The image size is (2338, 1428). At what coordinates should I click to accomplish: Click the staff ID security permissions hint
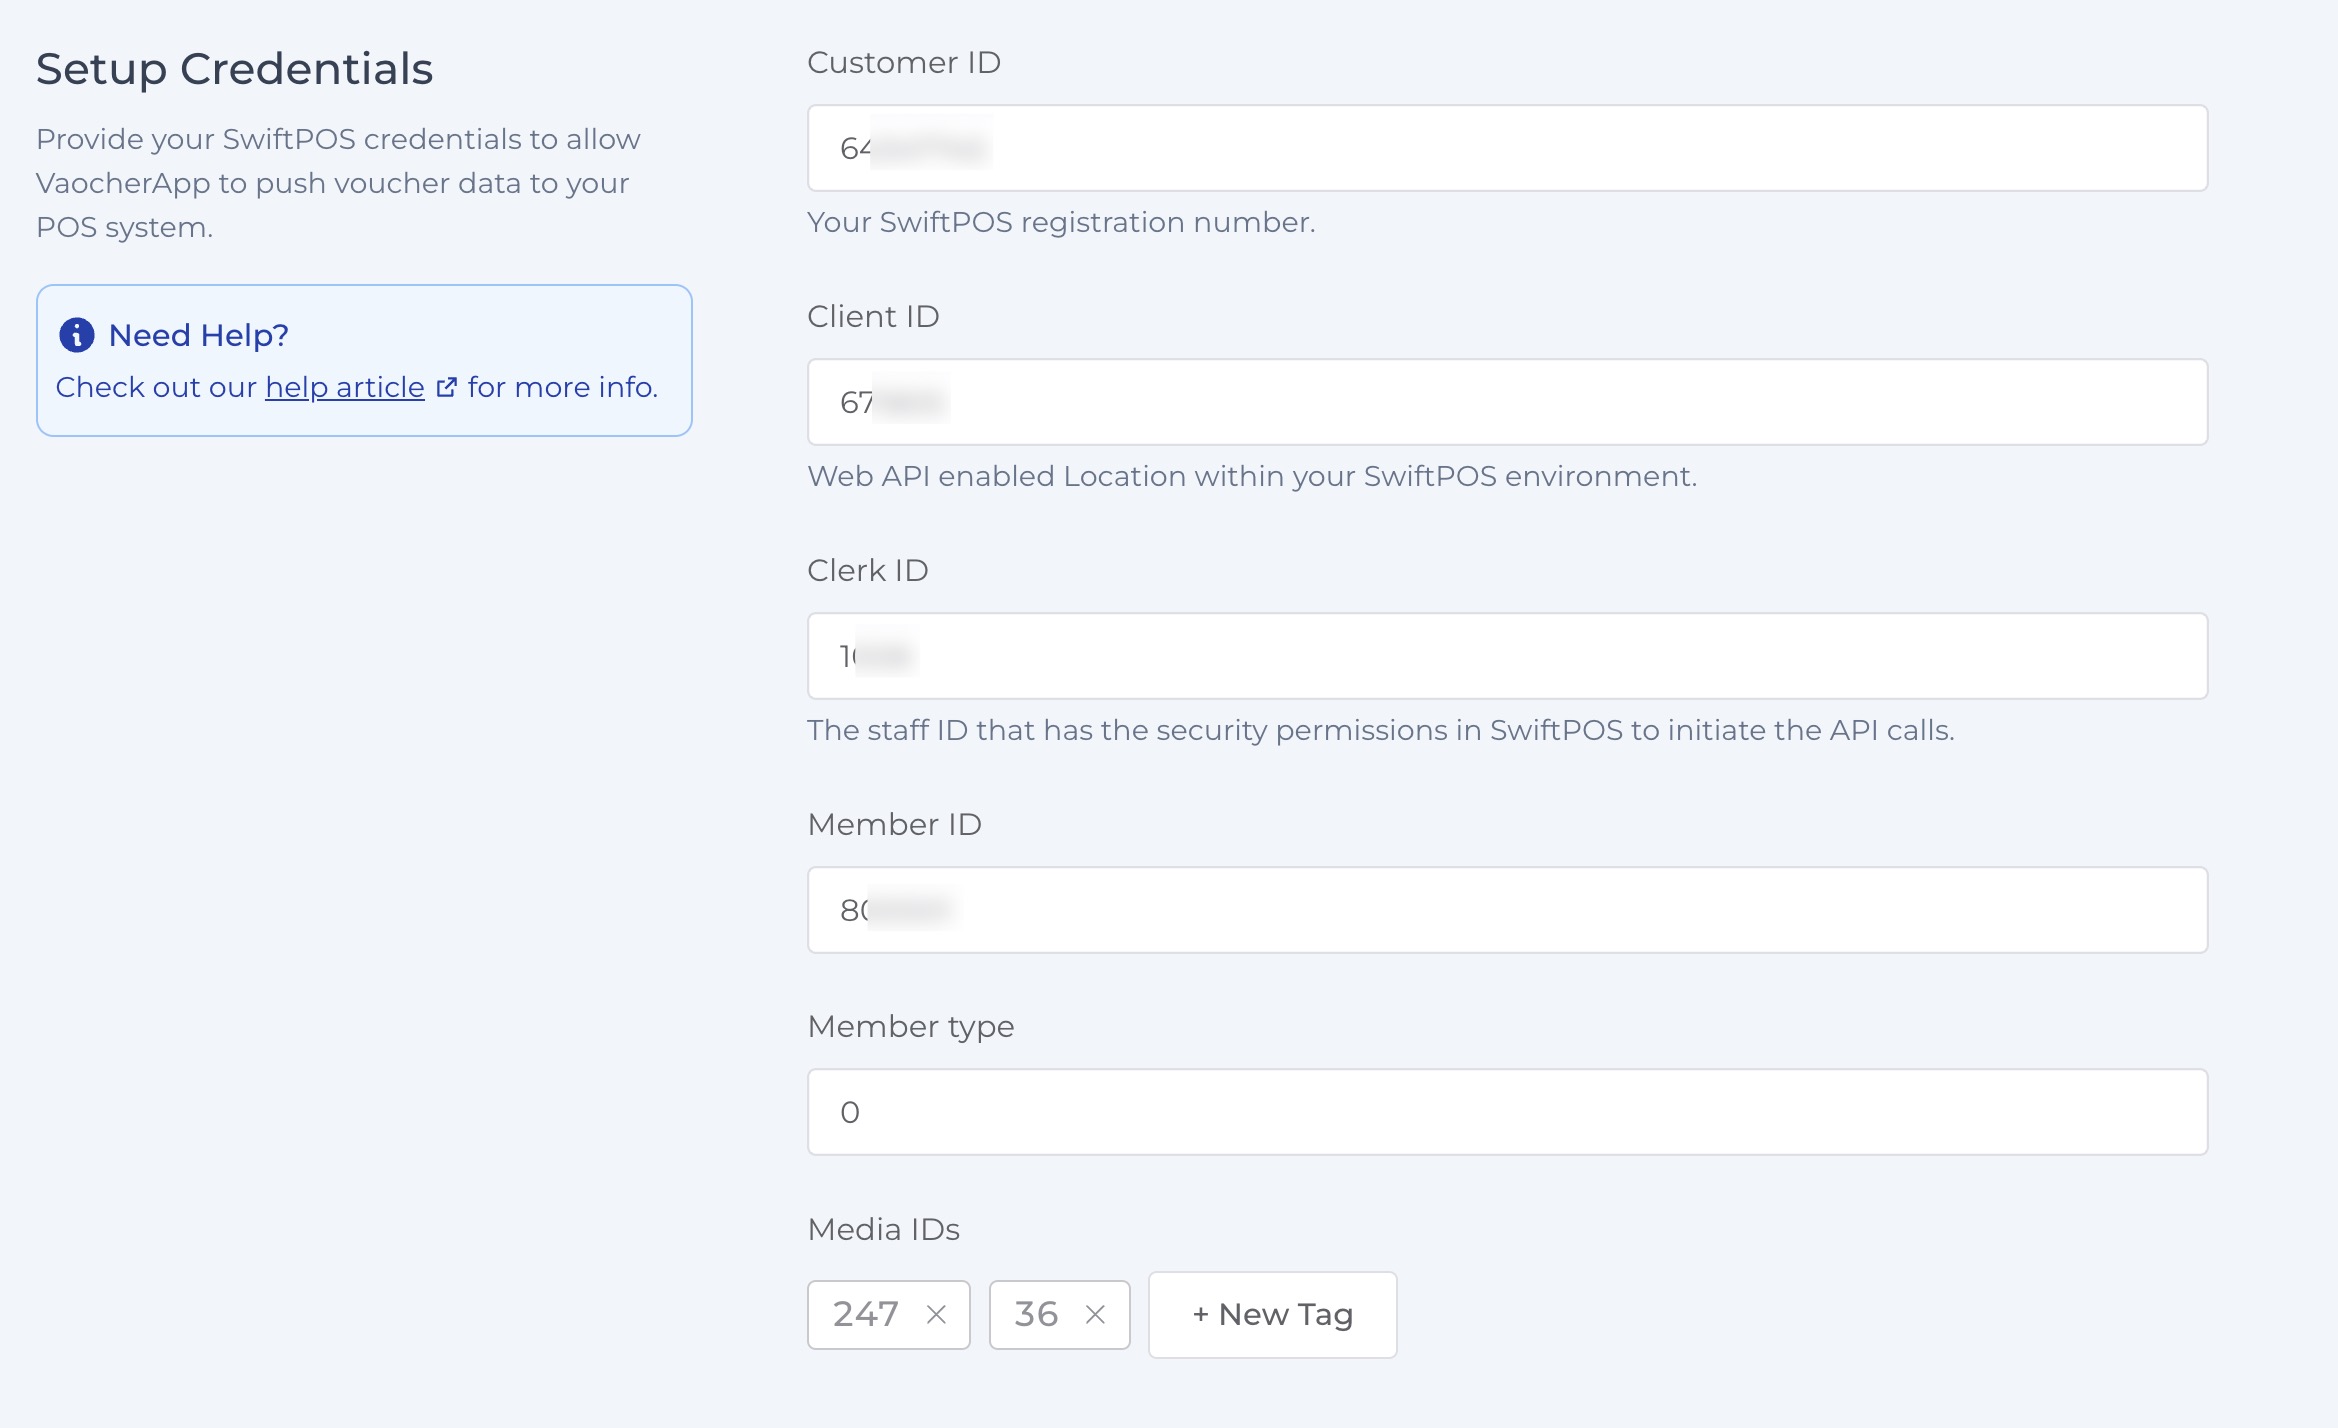point(1381,730)
